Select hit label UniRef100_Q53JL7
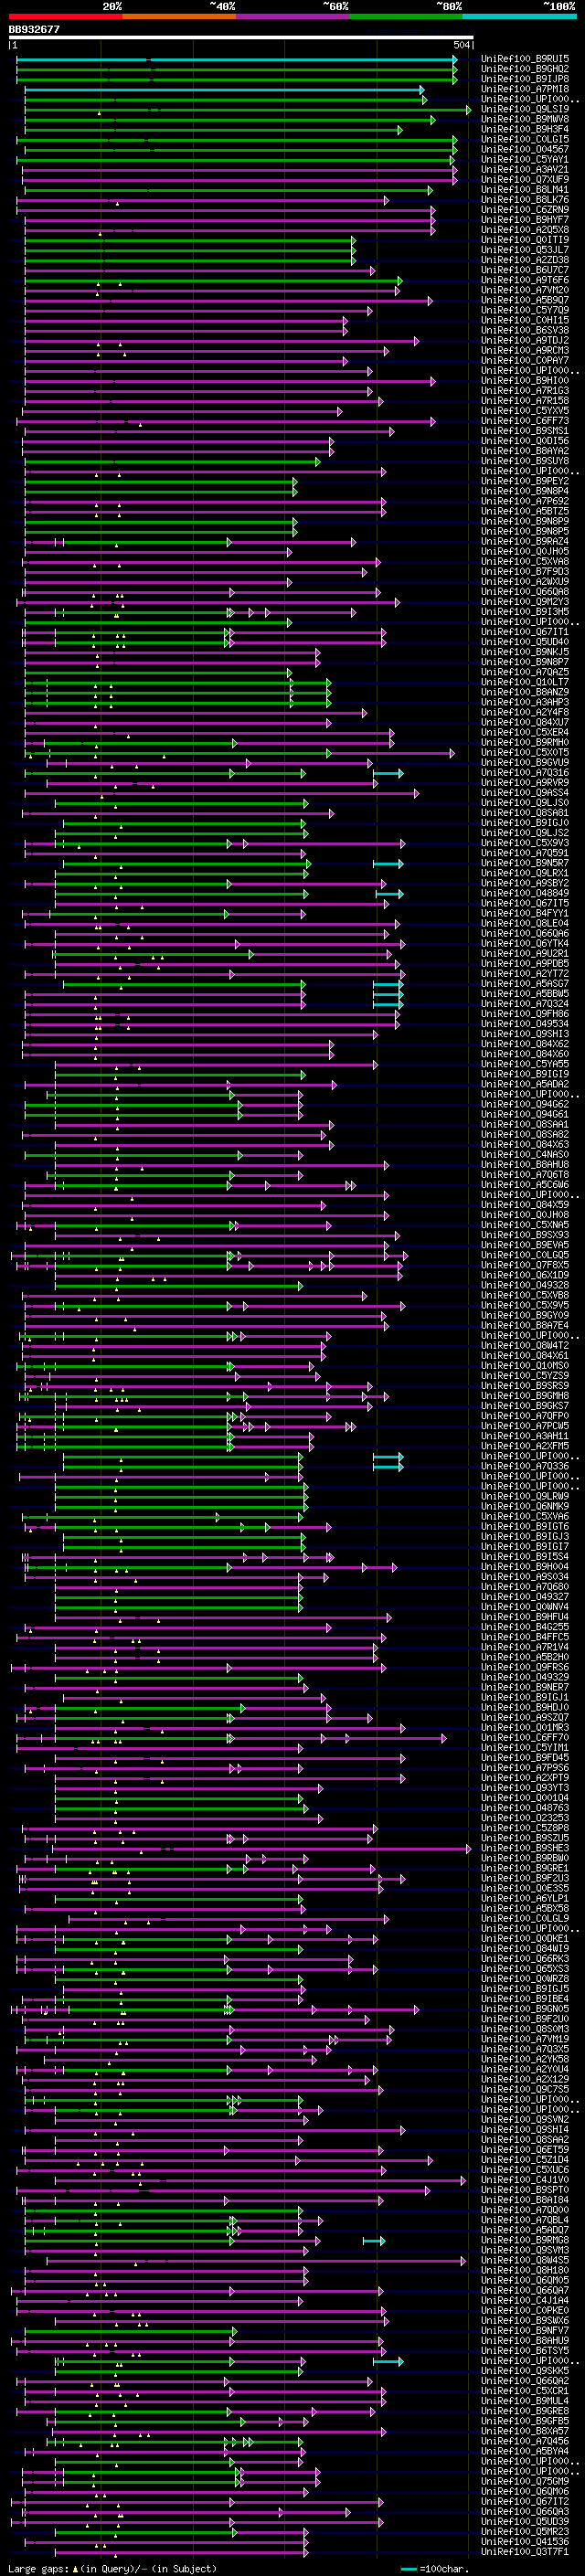The image size is (585, 2576). pyautogui.click(x=525, y=250)
